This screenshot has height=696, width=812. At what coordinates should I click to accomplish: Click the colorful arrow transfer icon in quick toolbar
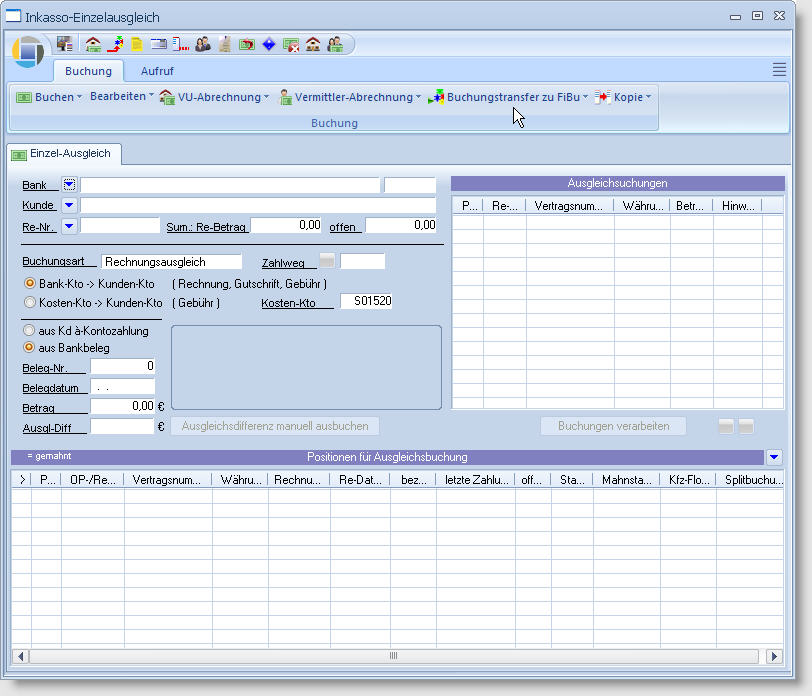pos(115,44)
